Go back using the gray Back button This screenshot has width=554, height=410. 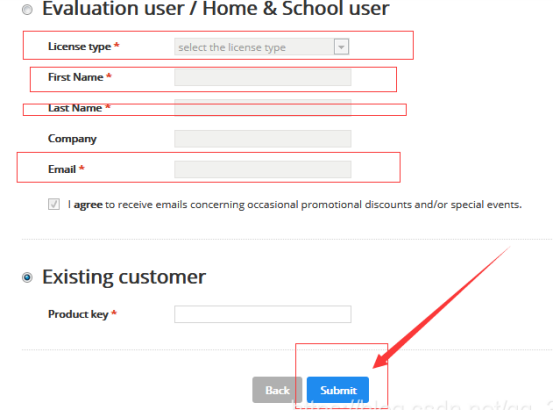[277, 390]
